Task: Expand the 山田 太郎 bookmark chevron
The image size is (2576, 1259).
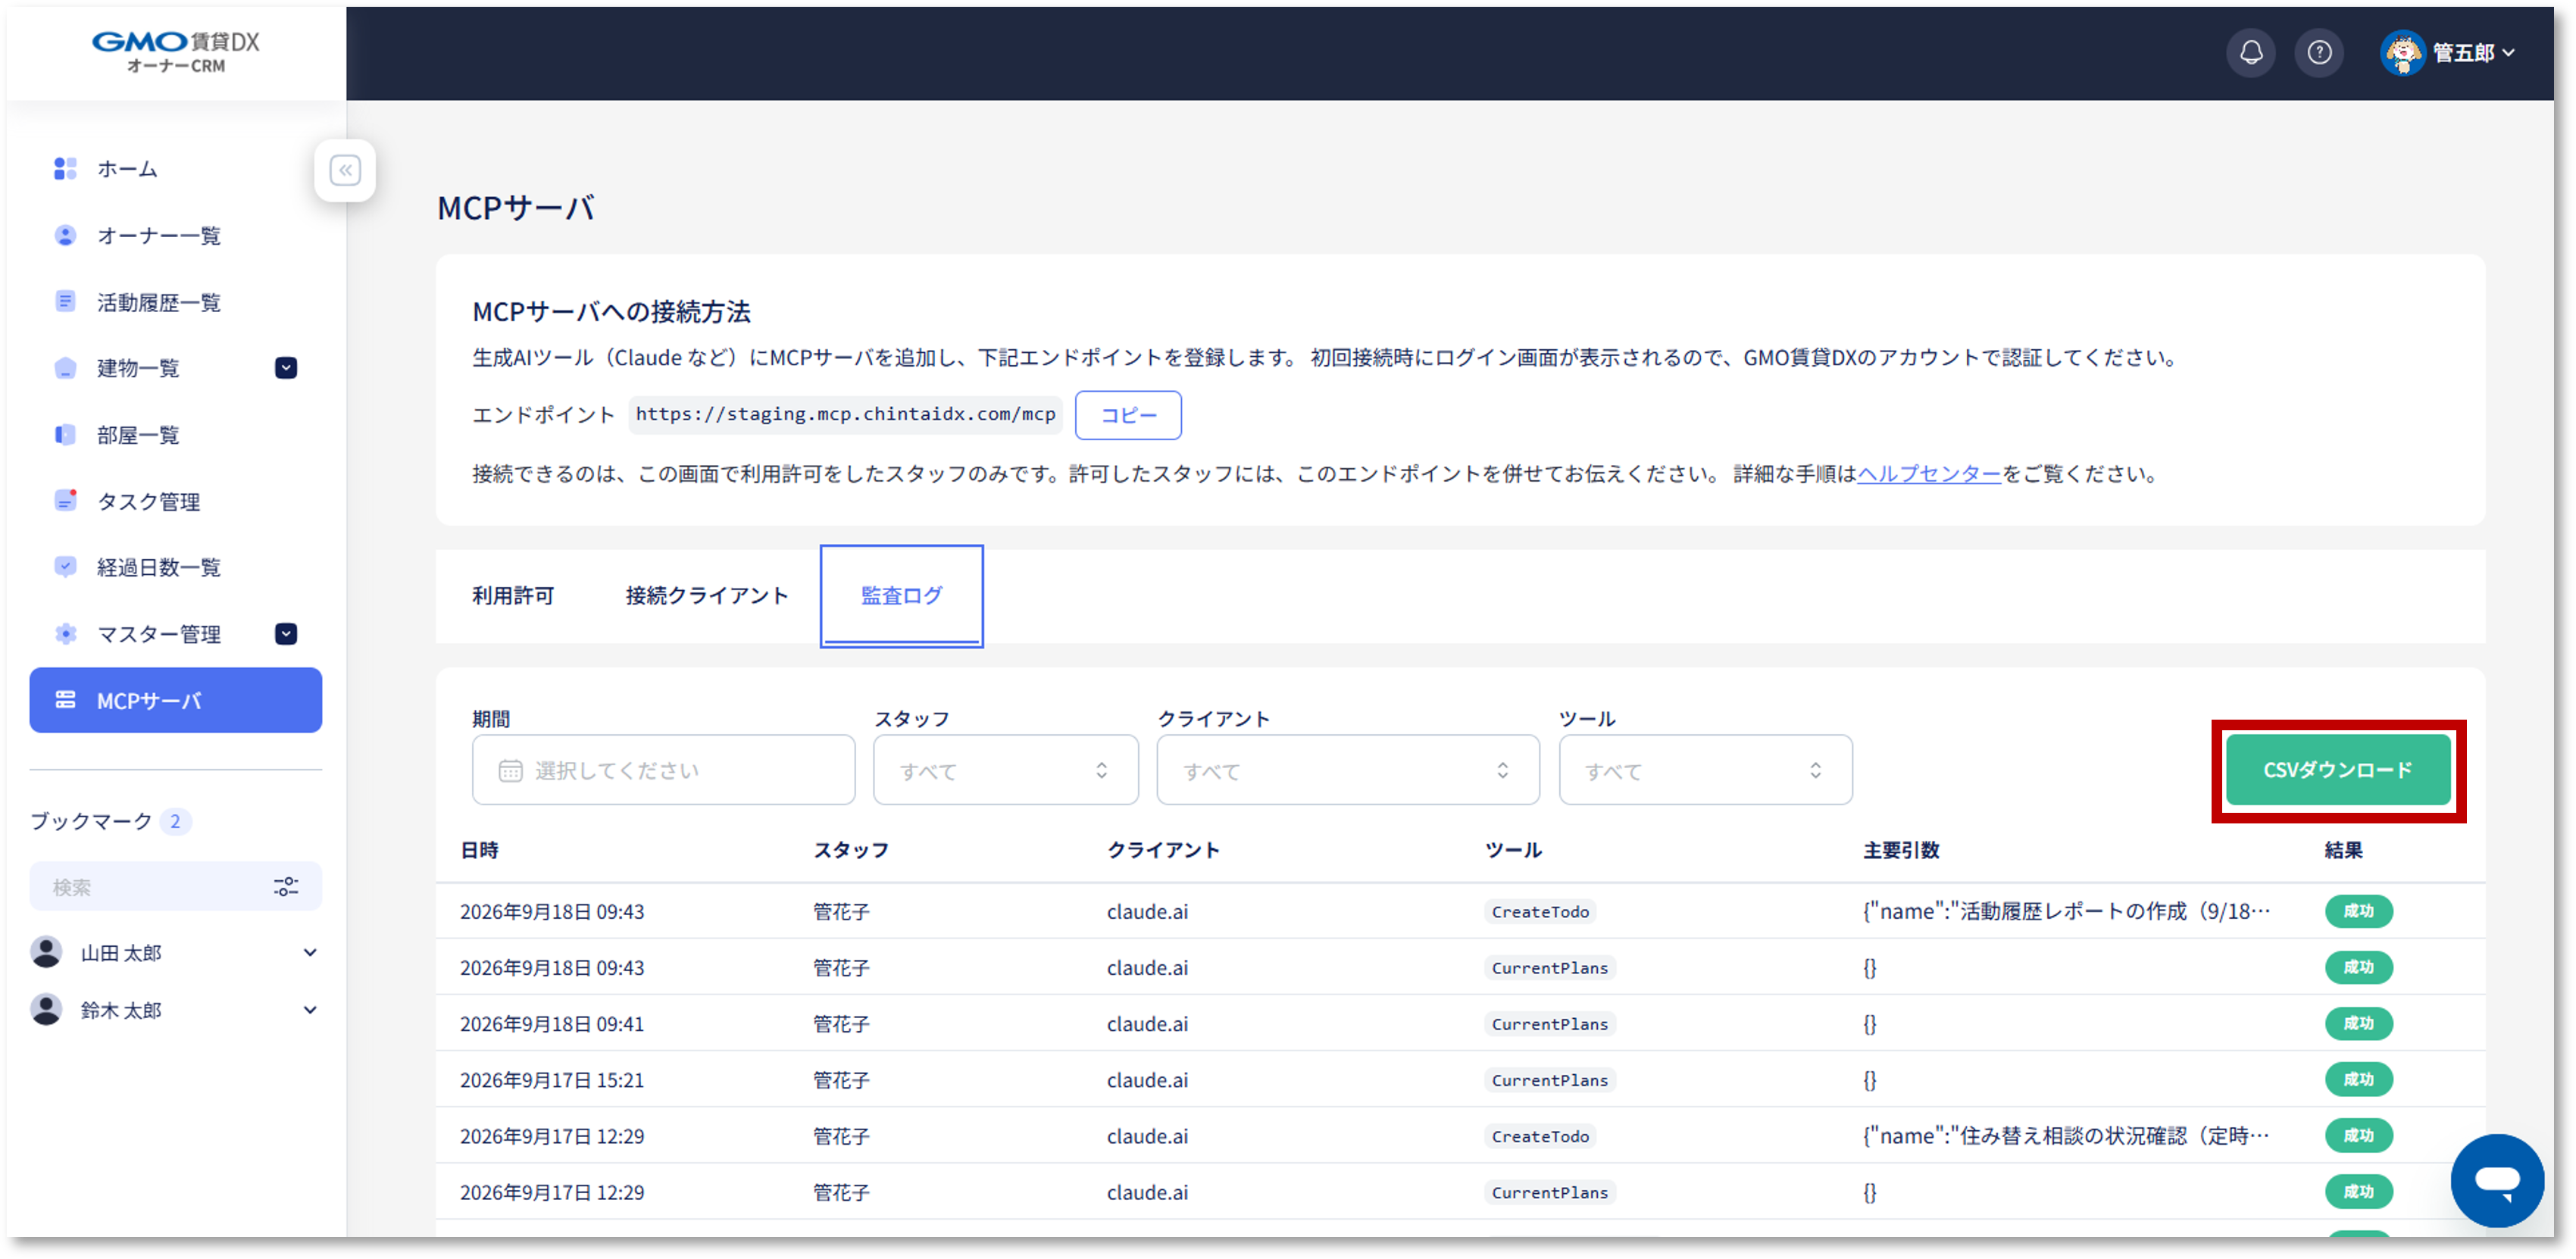Action: pos(310,953)
